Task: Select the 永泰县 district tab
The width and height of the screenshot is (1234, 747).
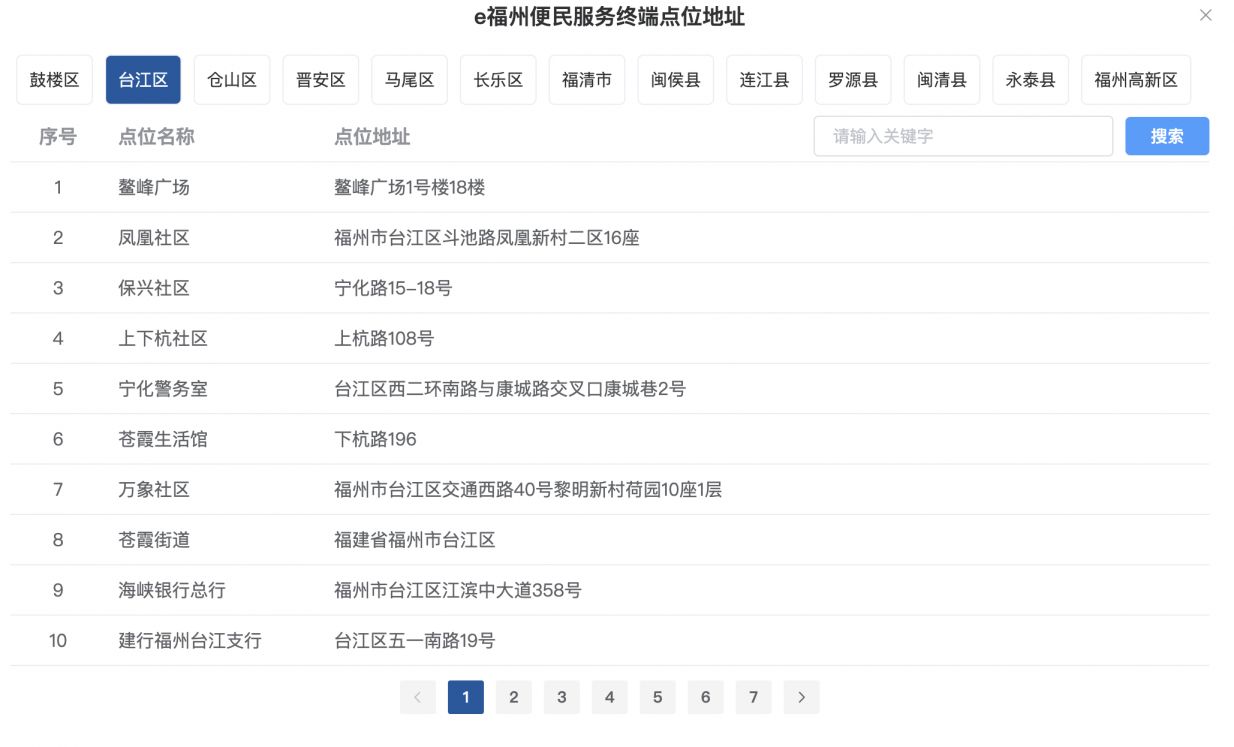Action: (x=1030, y=80)
